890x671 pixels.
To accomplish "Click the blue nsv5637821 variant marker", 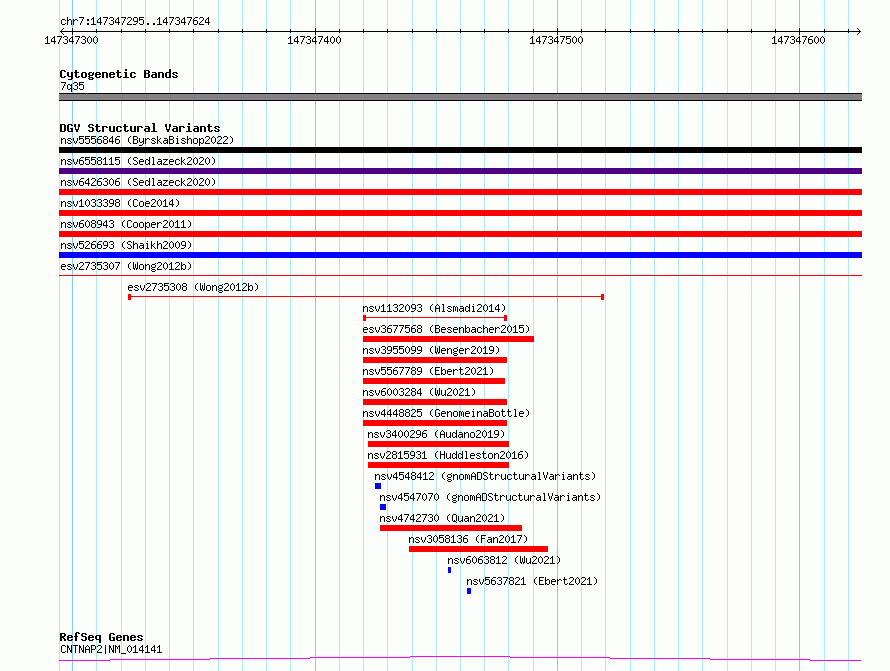I will point(469,591).
